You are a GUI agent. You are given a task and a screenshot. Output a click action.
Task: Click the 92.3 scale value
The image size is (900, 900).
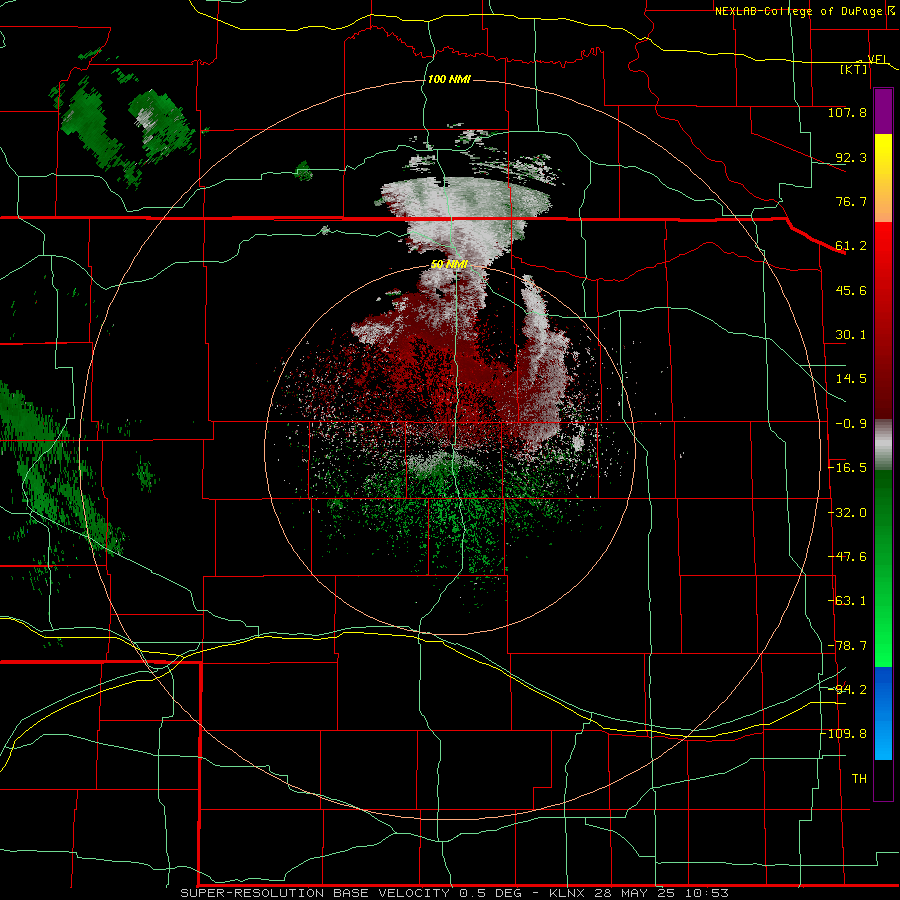(x=851, y=157)
